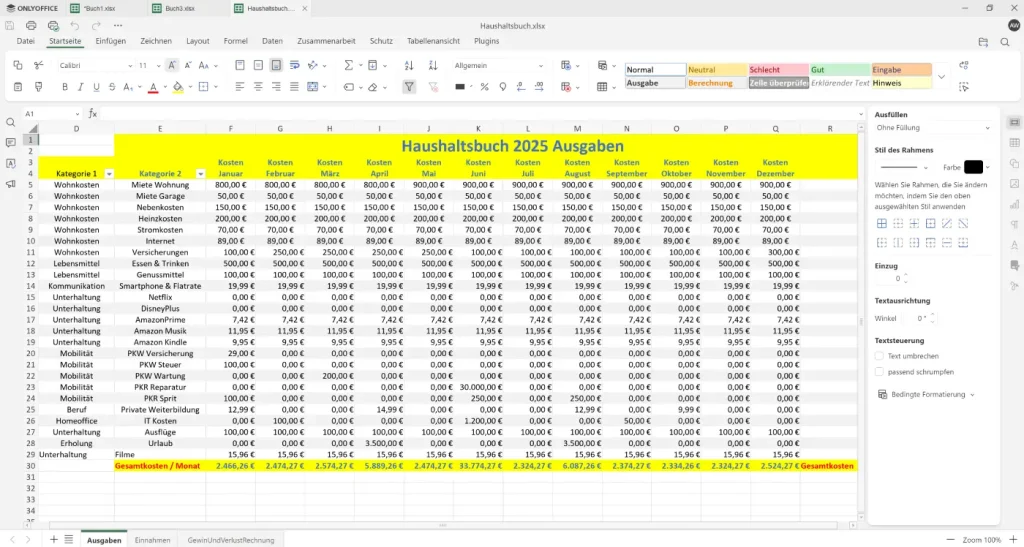Open the Search icon in left sidebar
The image size is (1024, 547).
[x=10, y=122]
